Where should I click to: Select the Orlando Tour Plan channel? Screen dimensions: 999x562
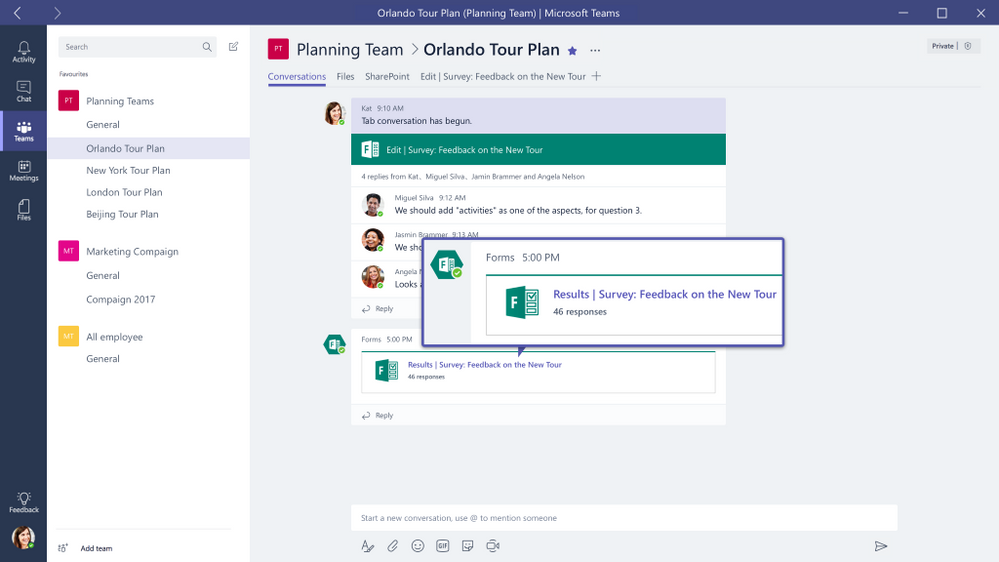click(x=148, y=148)
